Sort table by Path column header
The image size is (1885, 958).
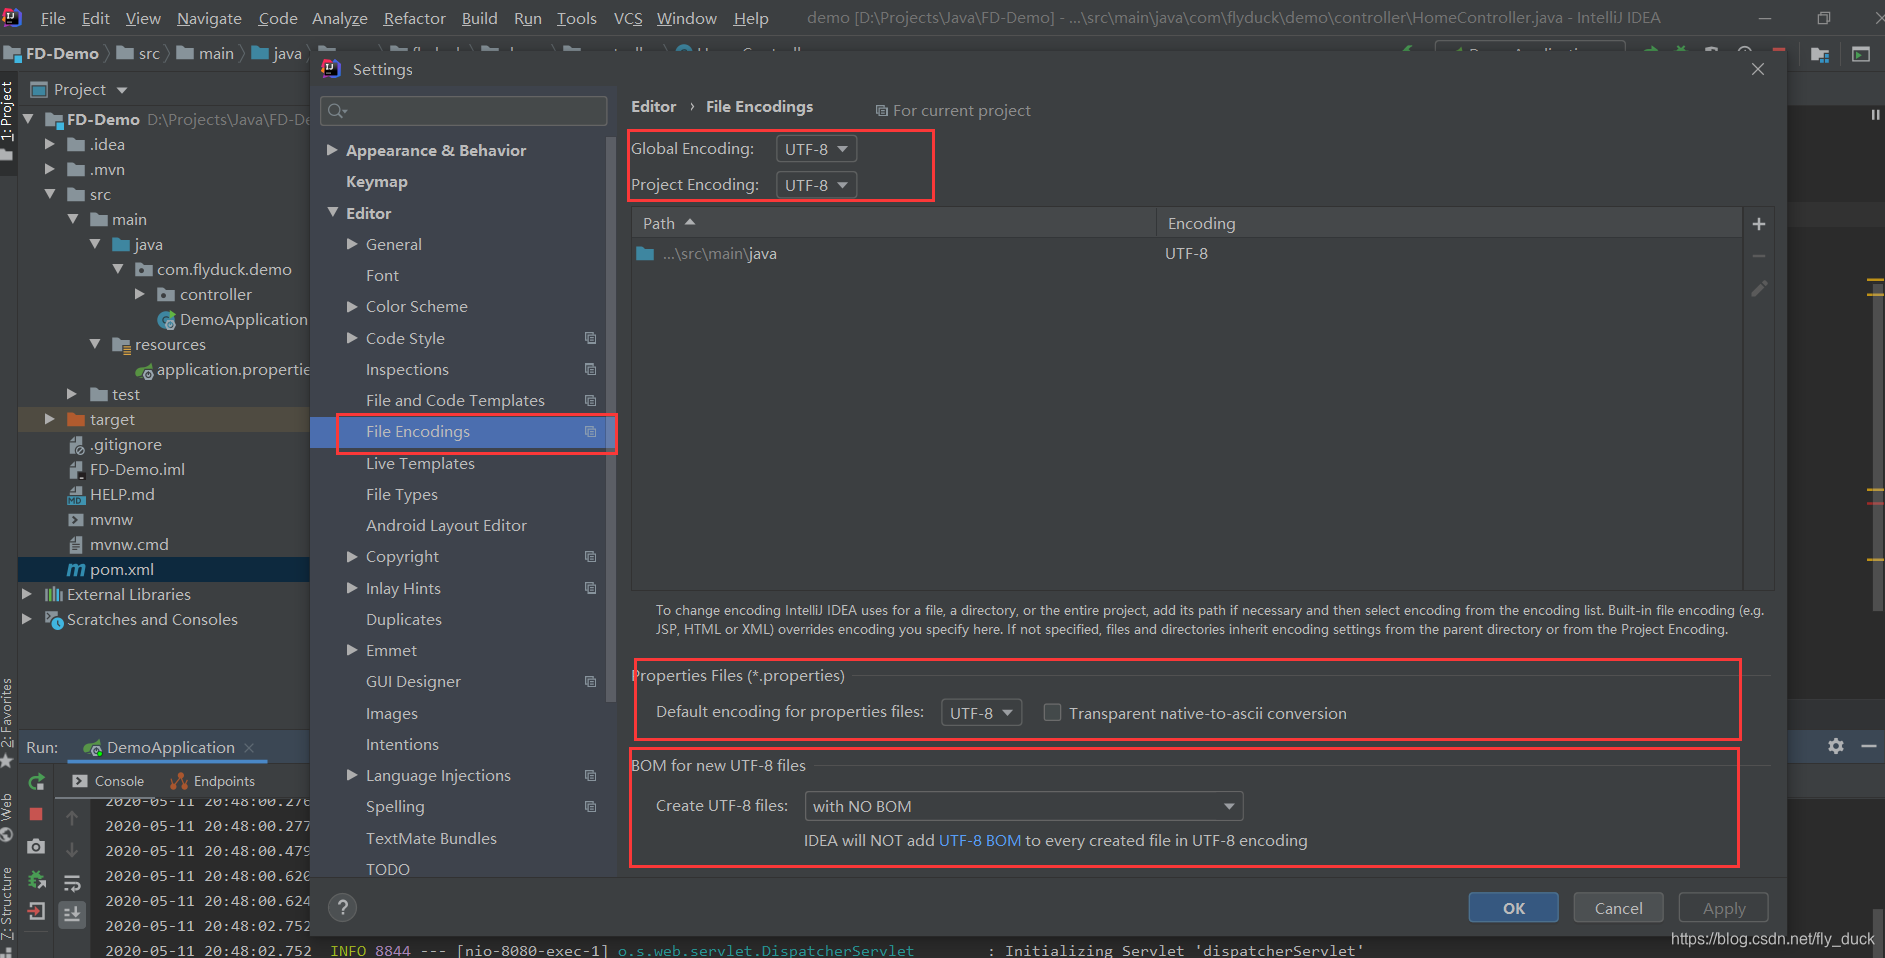(893, 223)
